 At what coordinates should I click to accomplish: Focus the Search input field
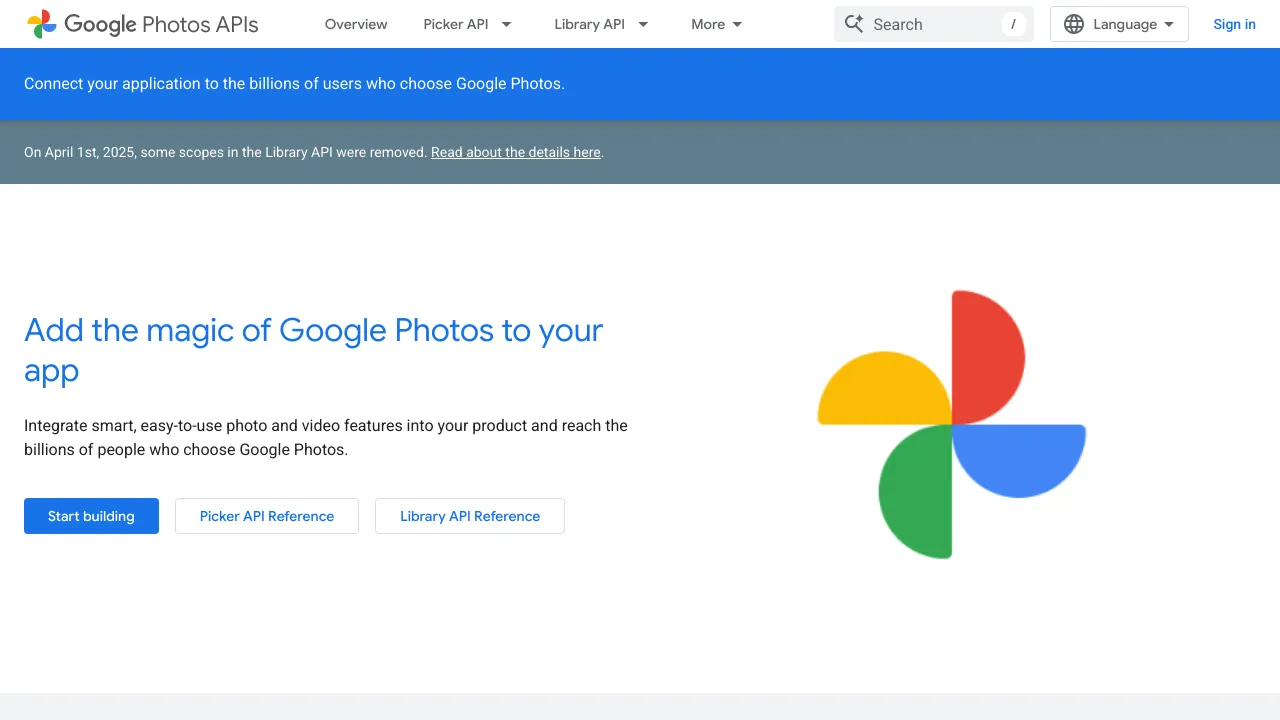[x=933, y=24]
